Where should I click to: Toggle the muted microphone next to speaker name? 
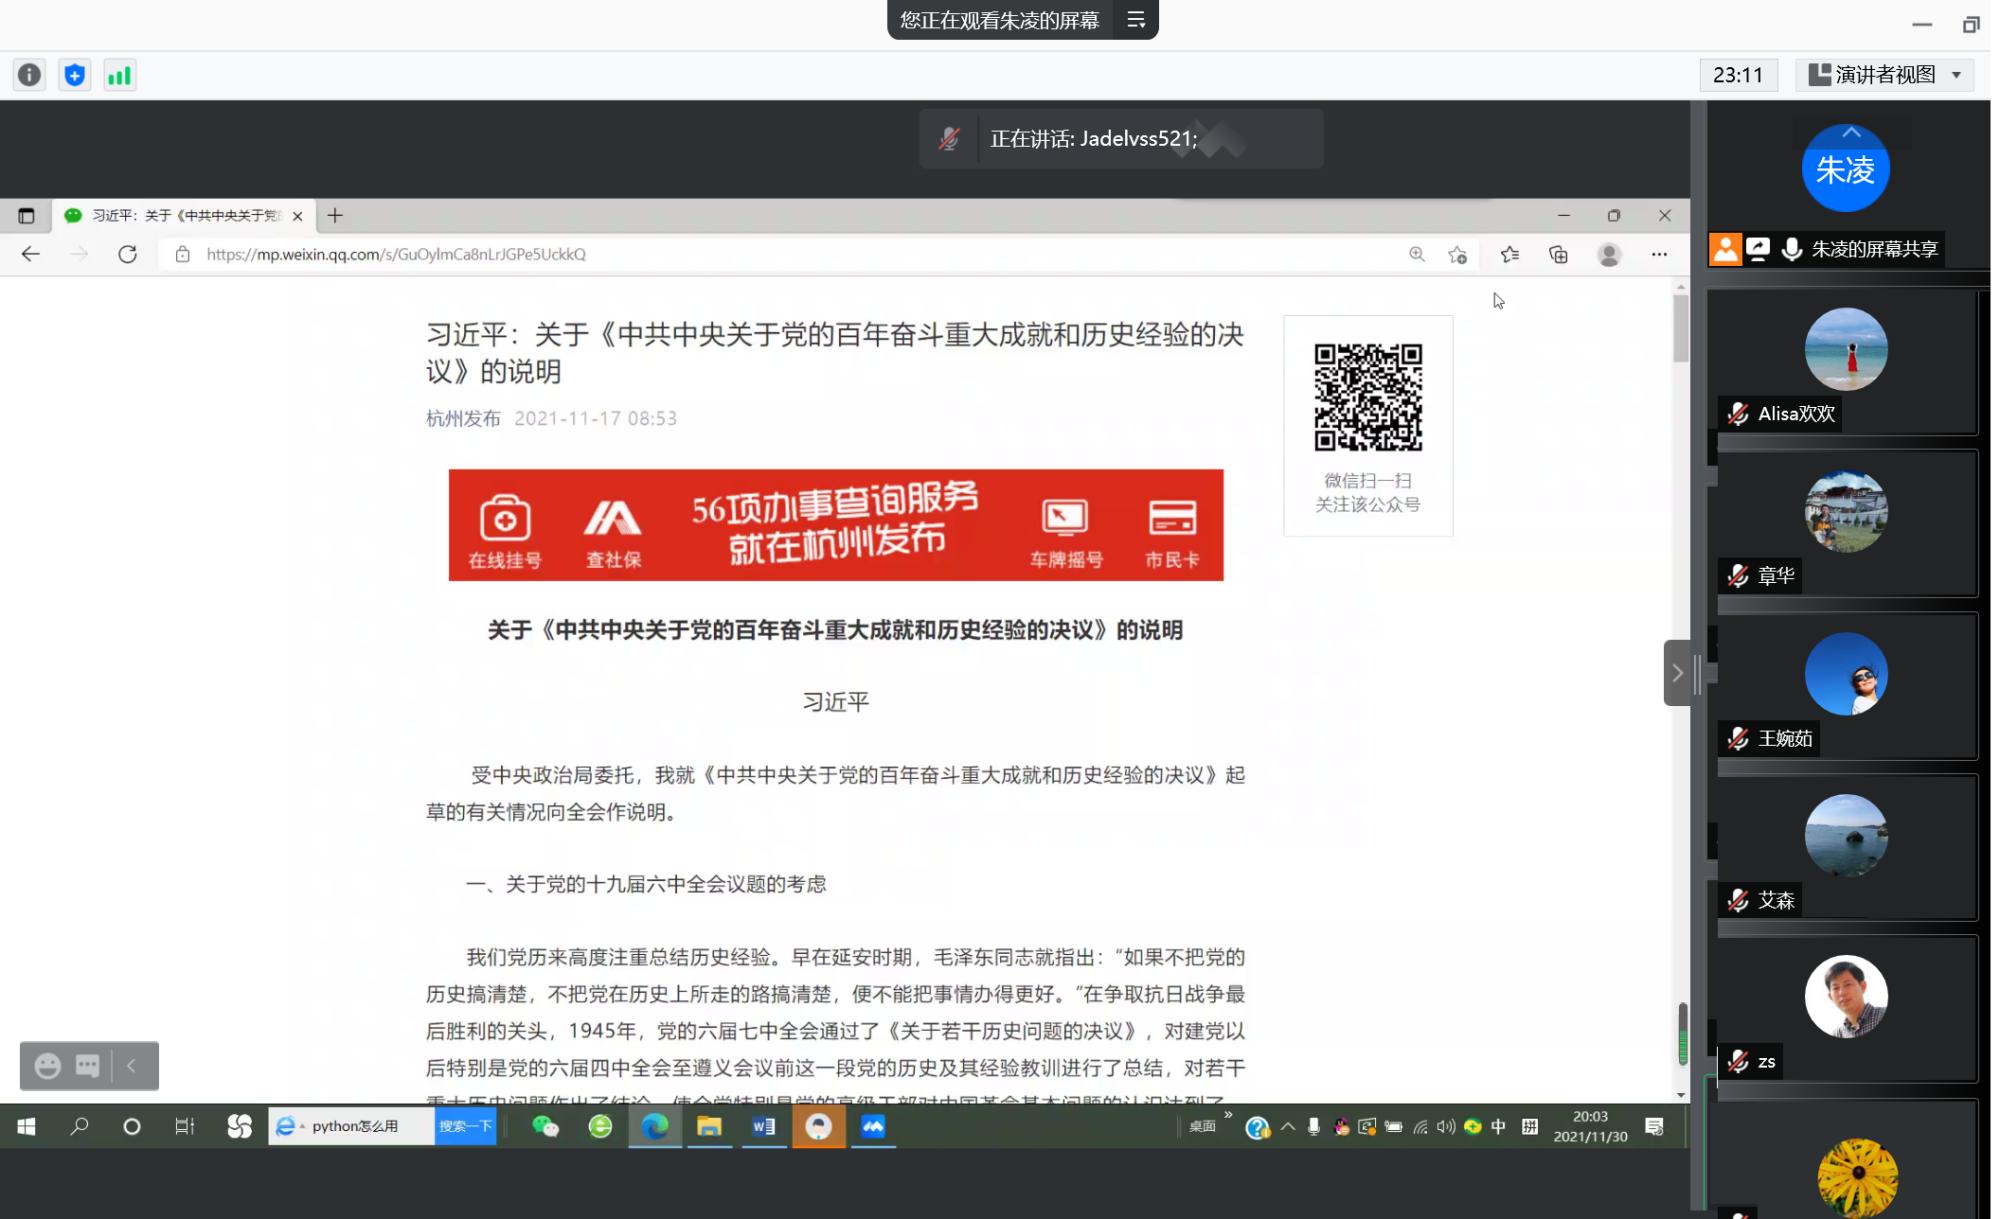[949, 139]
